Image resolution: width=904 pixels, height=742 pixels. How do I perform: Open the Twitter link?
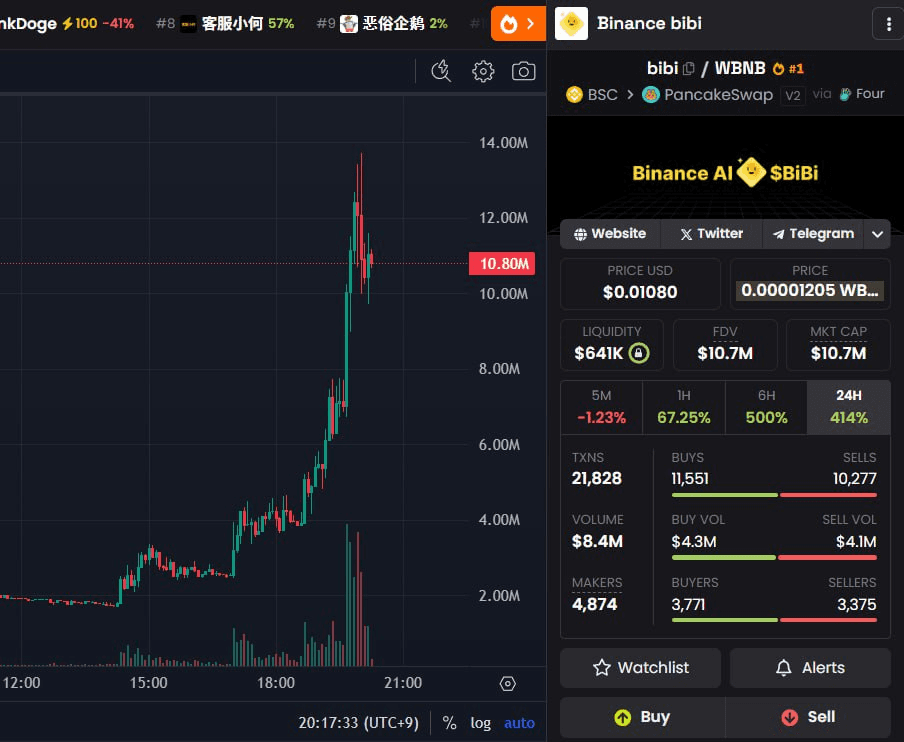(x=711, y=234)
